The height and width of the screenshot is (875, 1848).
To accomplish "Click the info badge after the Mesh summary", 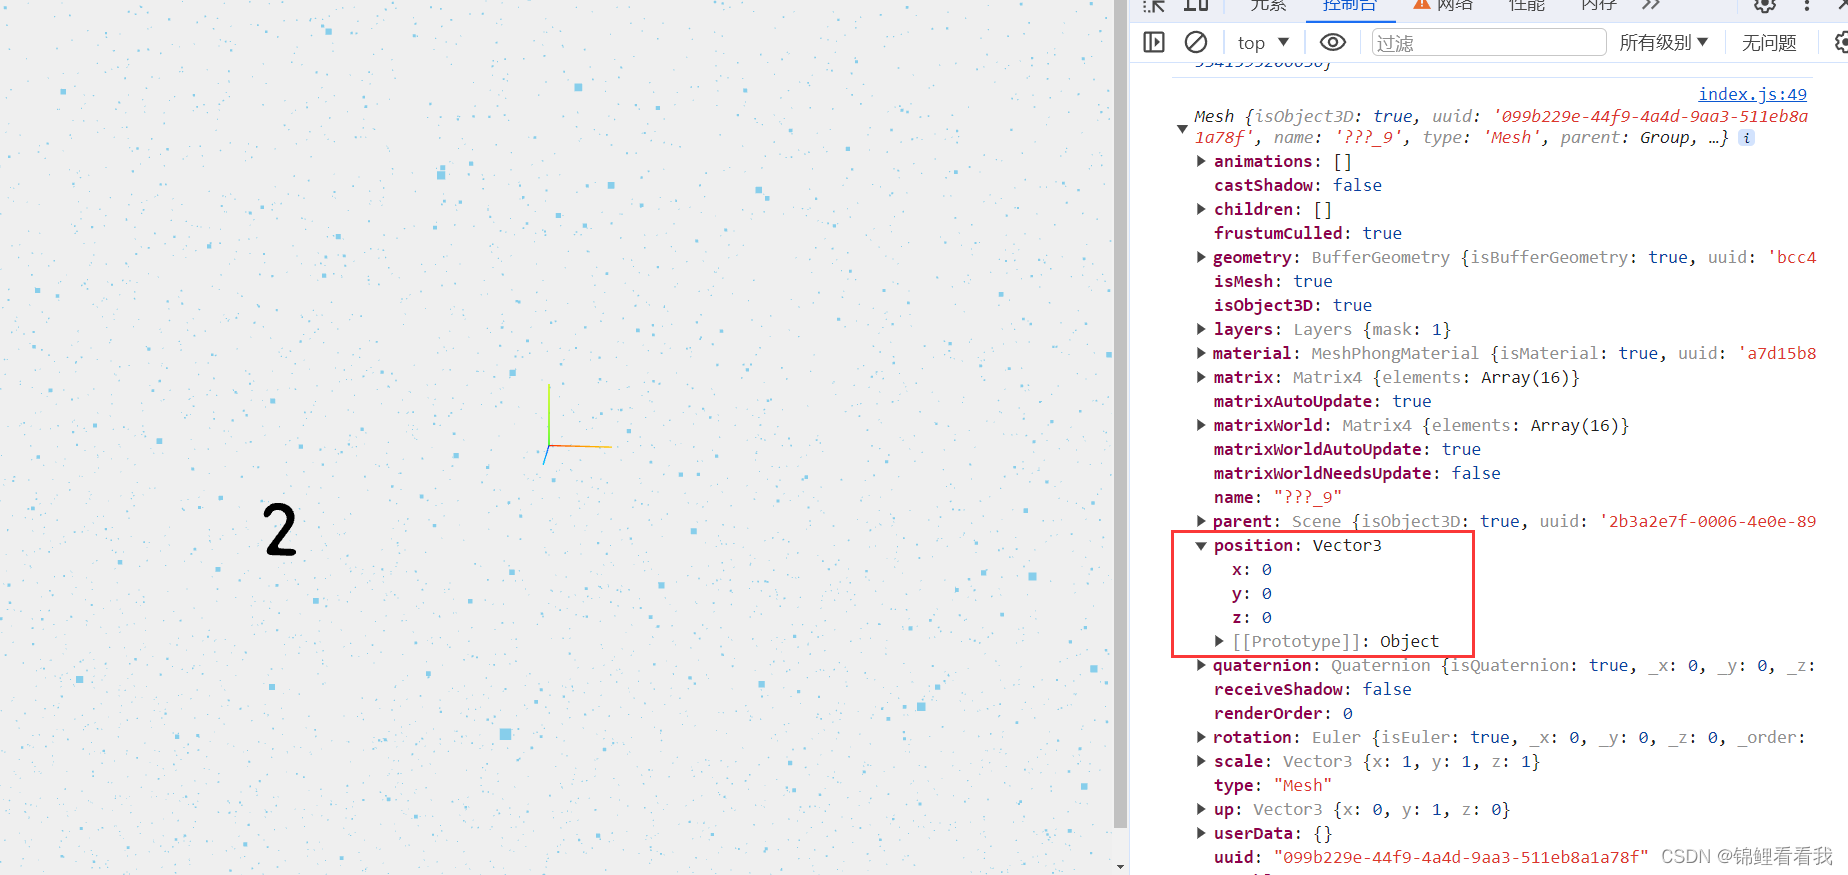I will (x=1746, y=138).
